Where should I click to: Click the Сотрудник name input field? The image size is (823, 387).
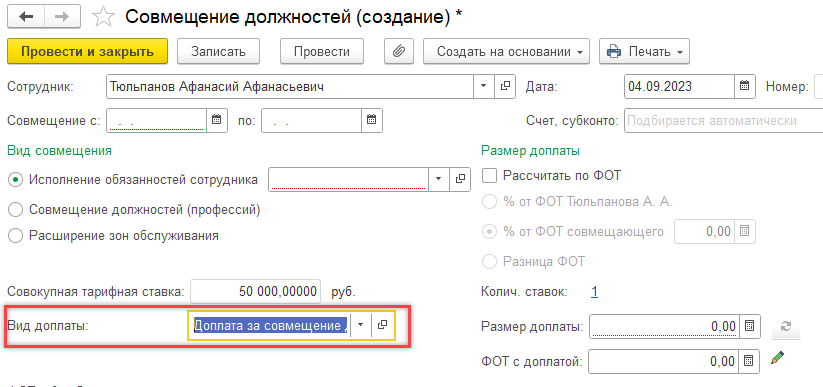(x=290, y=86)
